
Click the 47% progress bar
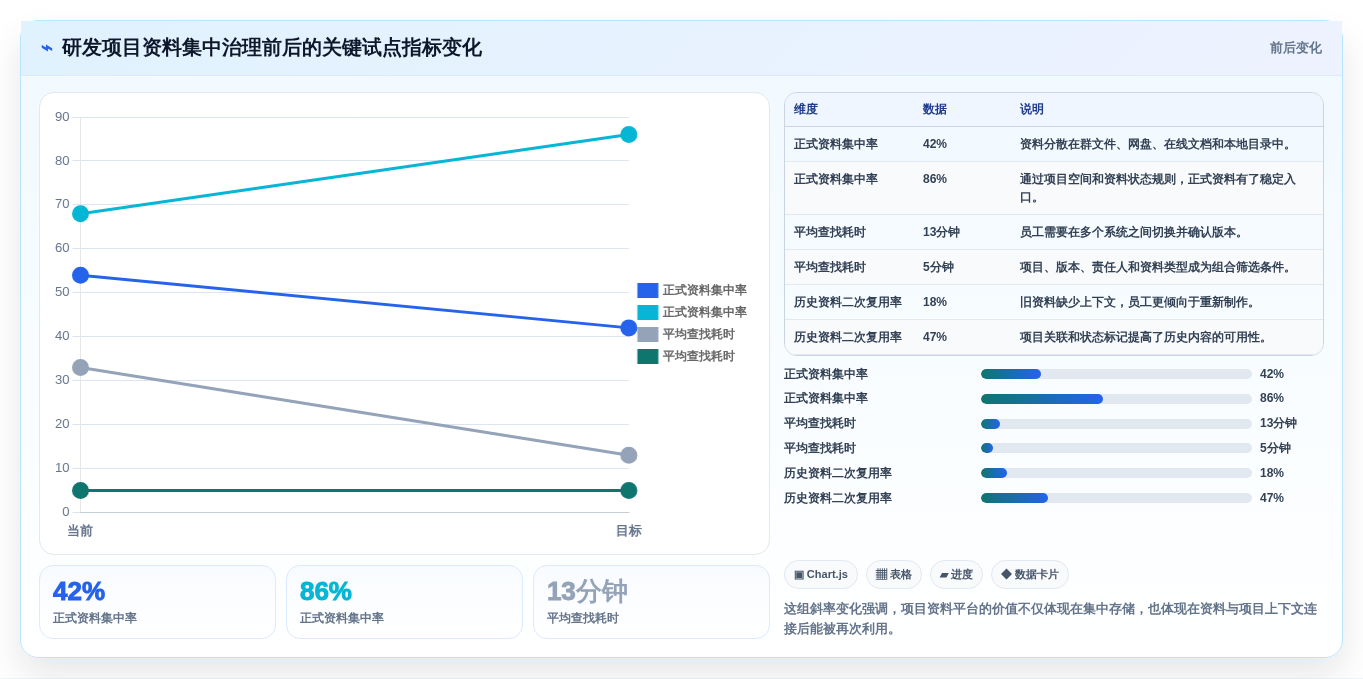pyautogui.click(x=1116, y=498)
